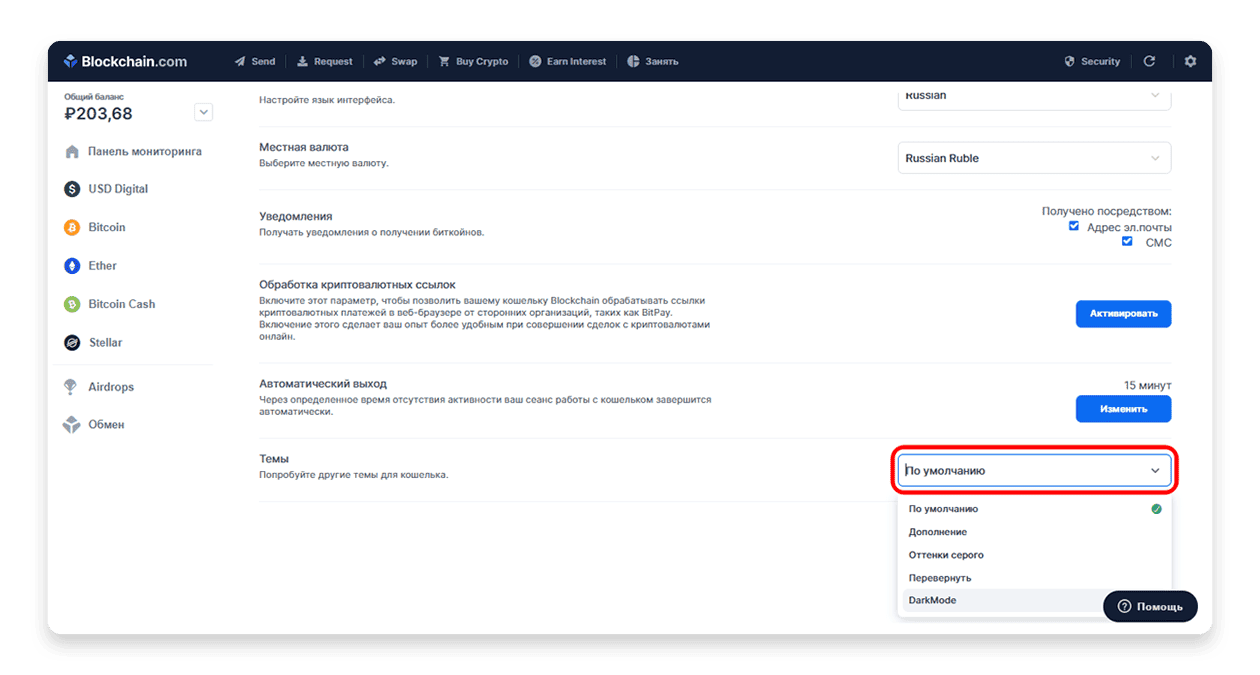Click the Обмен exchange icon
The height and width of the screenshot is (675, 1260).
coord(72,425)
